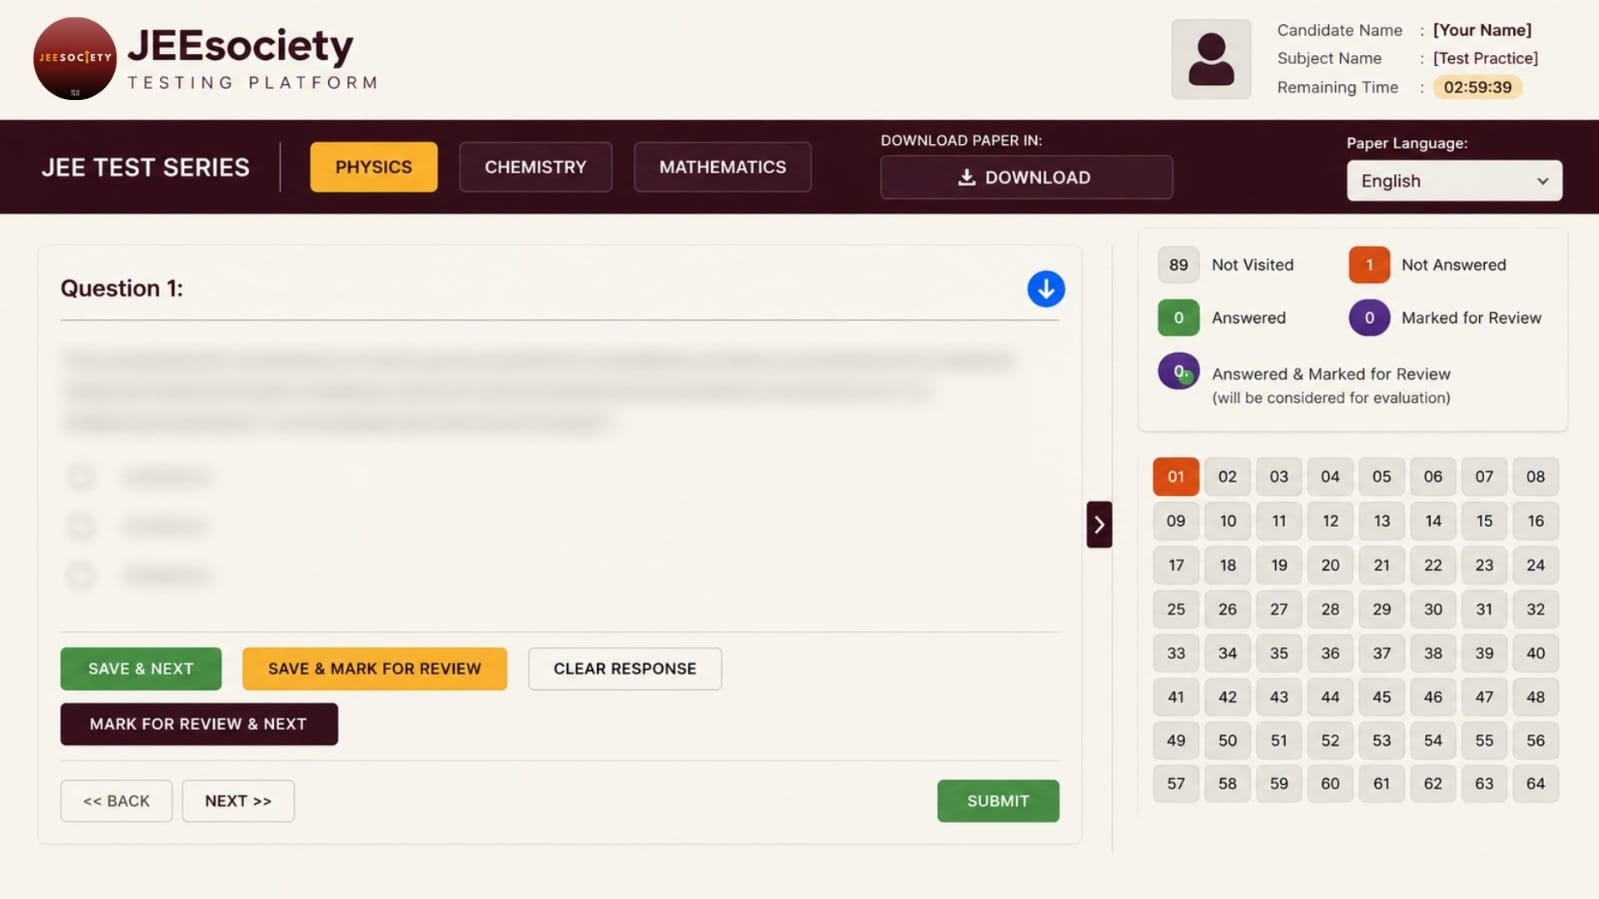Jump to question 43

1279,697
